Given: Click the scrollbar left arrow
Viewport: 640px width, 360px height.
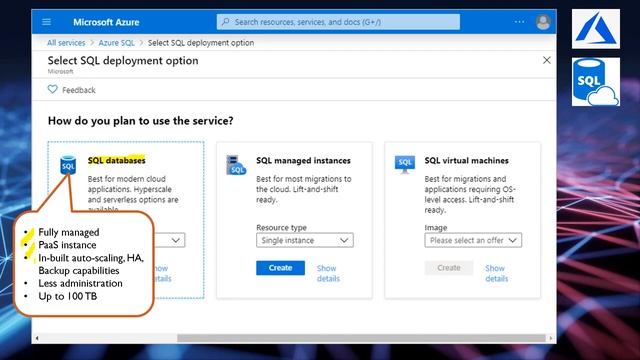Looking at the screenshot, I should click(x=37, y=338).
